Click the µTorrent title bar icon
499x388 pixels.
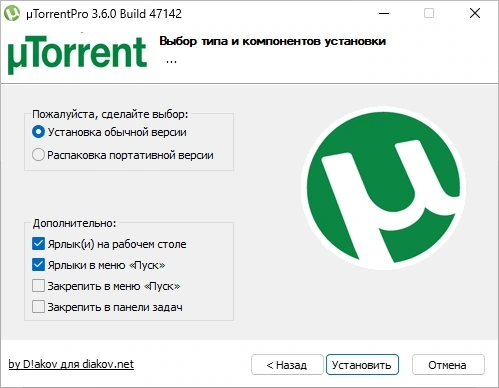point(12,13)
